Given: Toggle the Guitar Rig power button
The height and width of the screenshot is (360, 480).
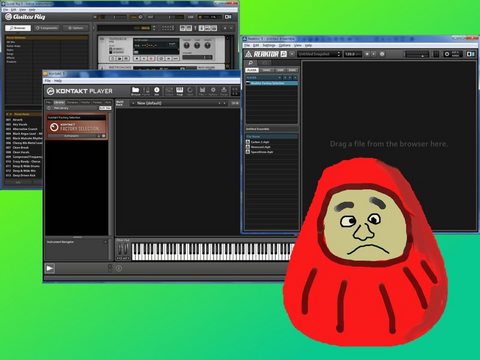Looking at the screenshot, I should pyautogui.click(x=228, y=17).
